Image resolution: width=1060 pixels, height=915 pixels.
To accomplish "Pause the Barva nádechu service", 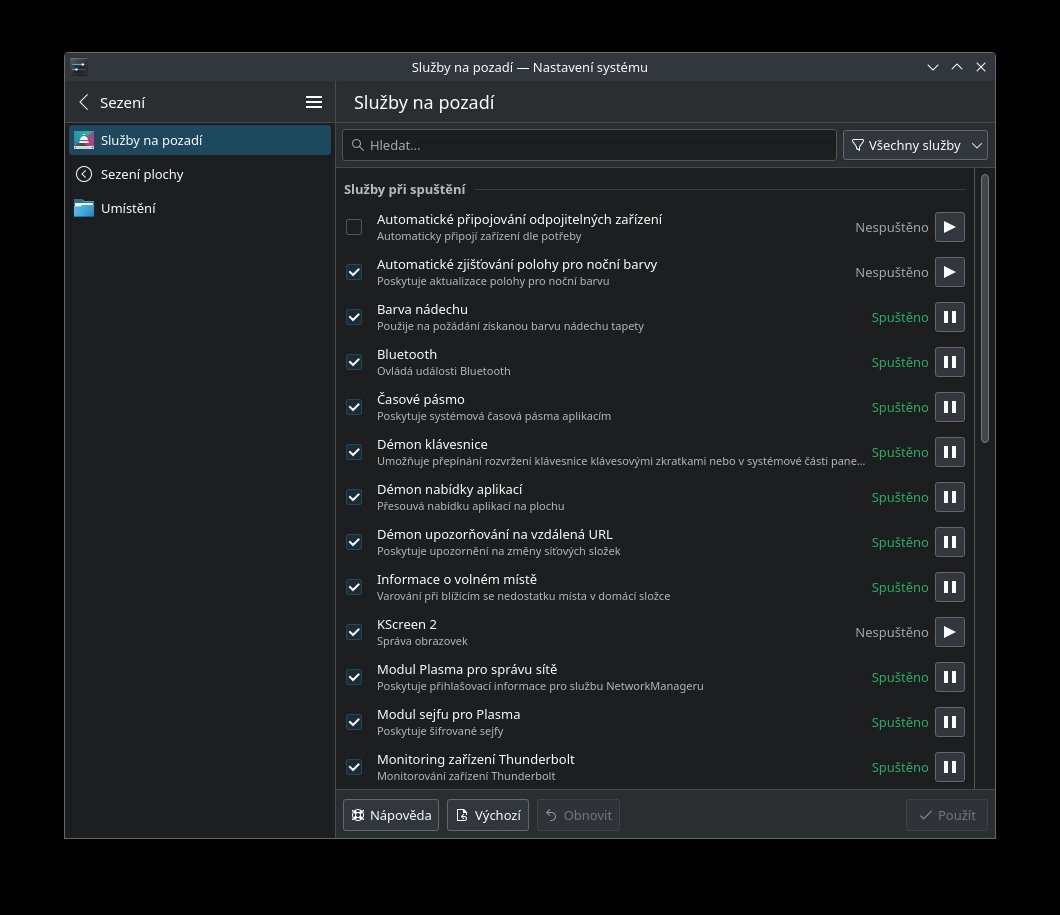I will coord(949,317).
